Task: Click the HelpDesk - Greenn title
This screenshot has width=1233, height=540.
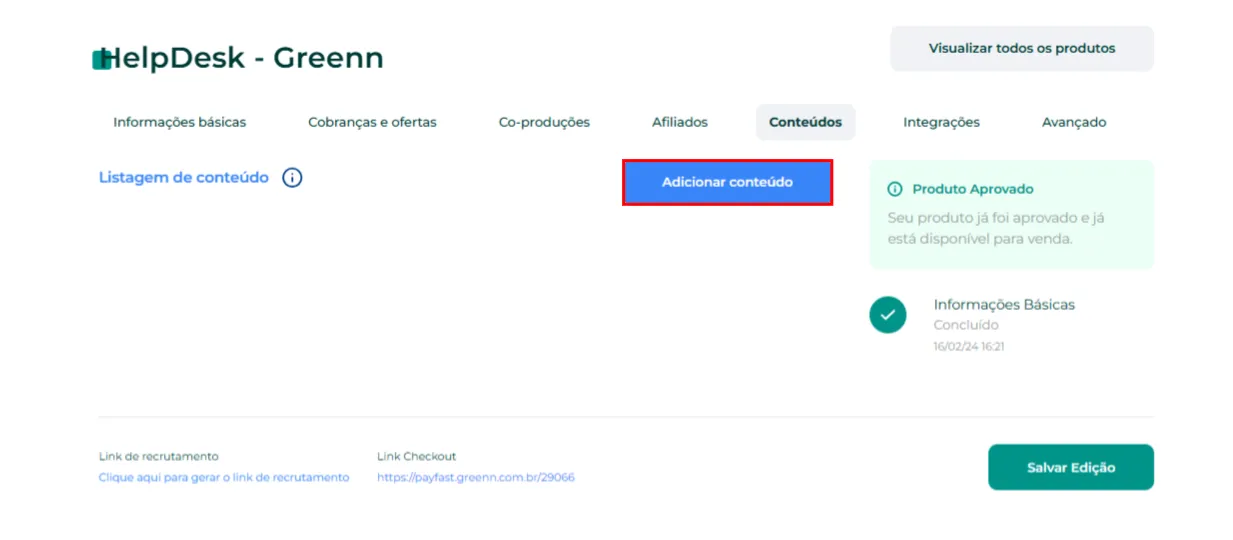Action: [x=243, y=58]
